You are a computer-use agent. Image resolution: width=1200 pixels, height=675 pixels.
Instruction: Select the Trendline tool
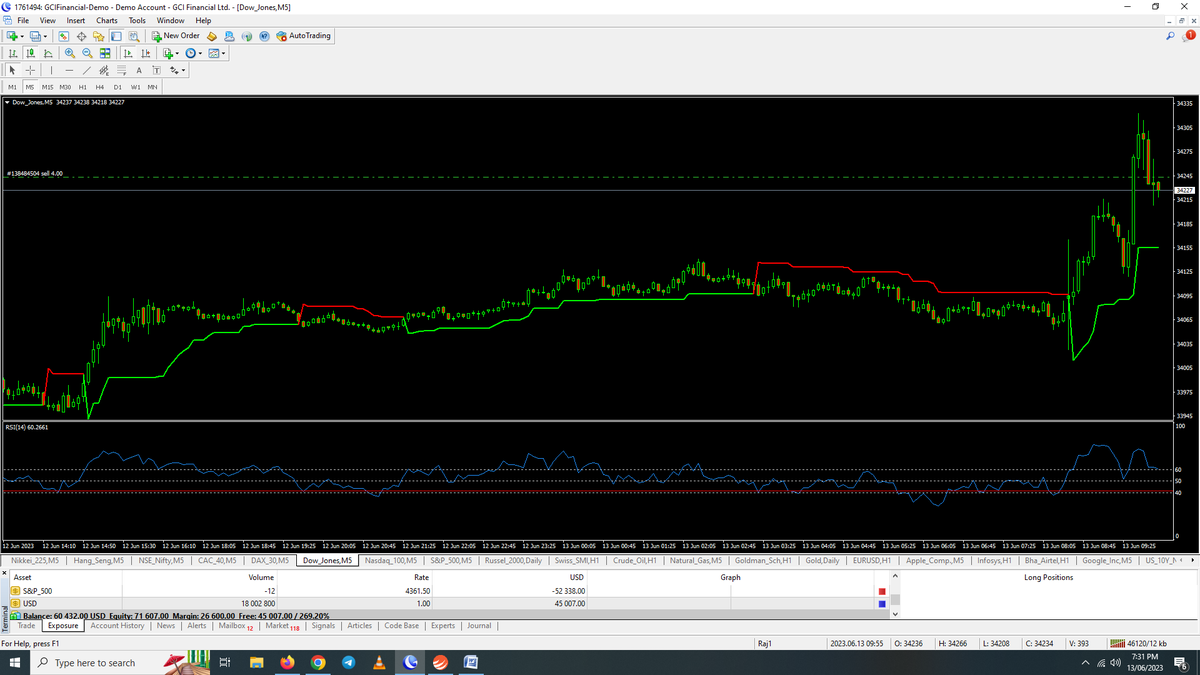point(87,70)
